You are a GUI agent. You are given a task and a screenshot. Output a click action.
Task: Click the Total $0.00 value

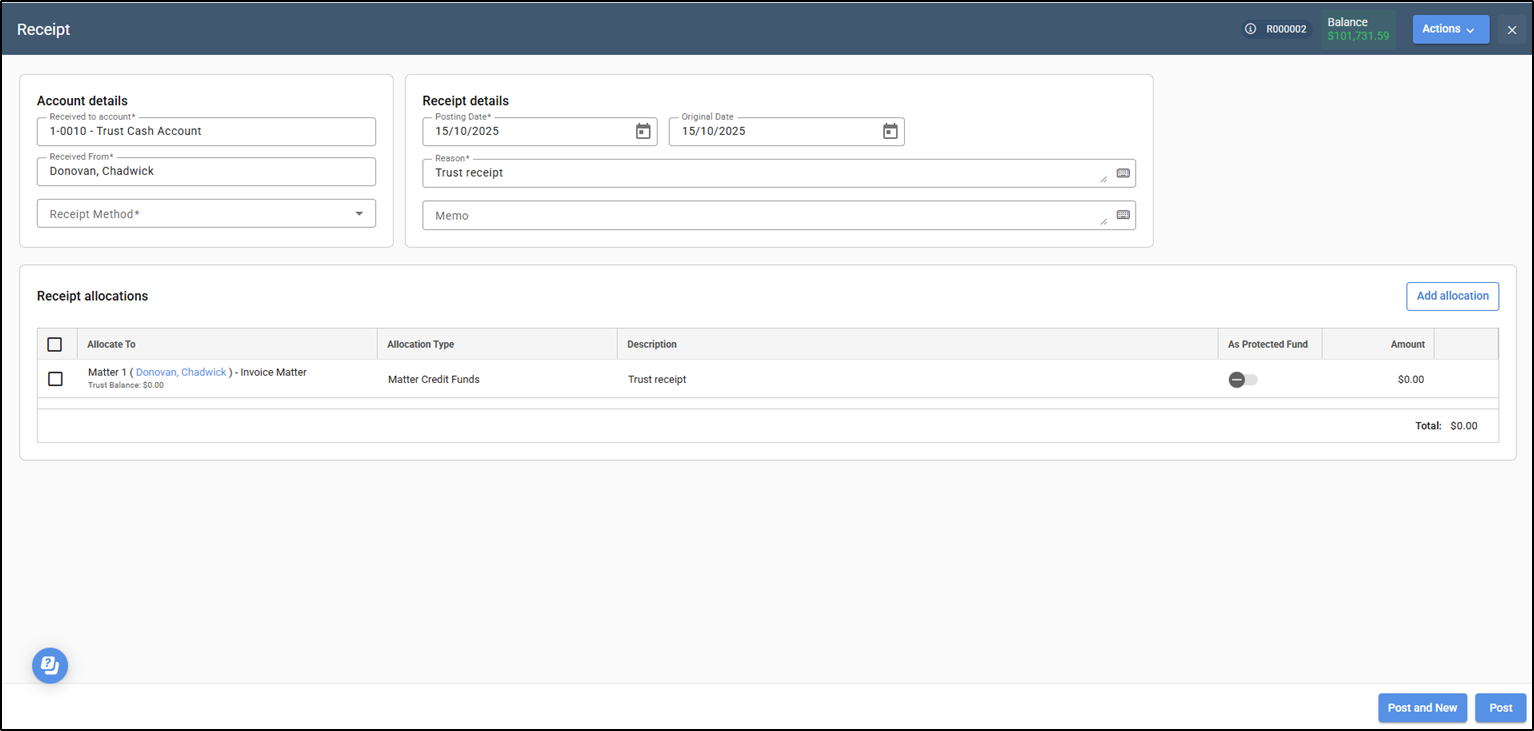pyautogui.click(x=1463, y=425)
